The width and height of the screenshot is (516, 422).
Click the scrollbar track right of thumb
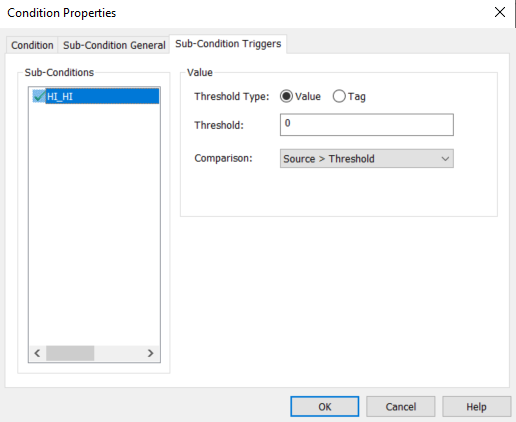pyautogui.click(x=118, y=353)
